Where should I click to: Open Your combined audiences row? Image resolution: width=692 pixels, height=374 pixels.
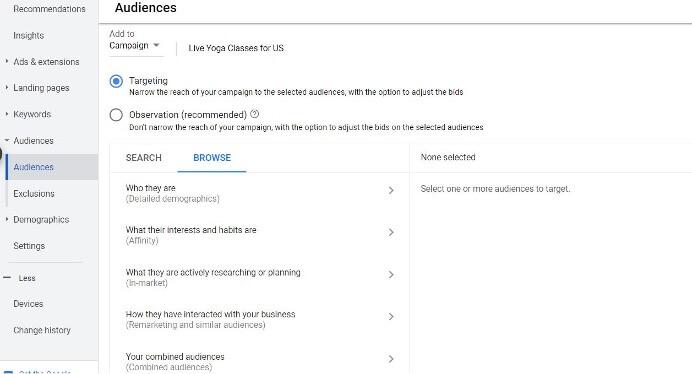click(x=260, y=361)
